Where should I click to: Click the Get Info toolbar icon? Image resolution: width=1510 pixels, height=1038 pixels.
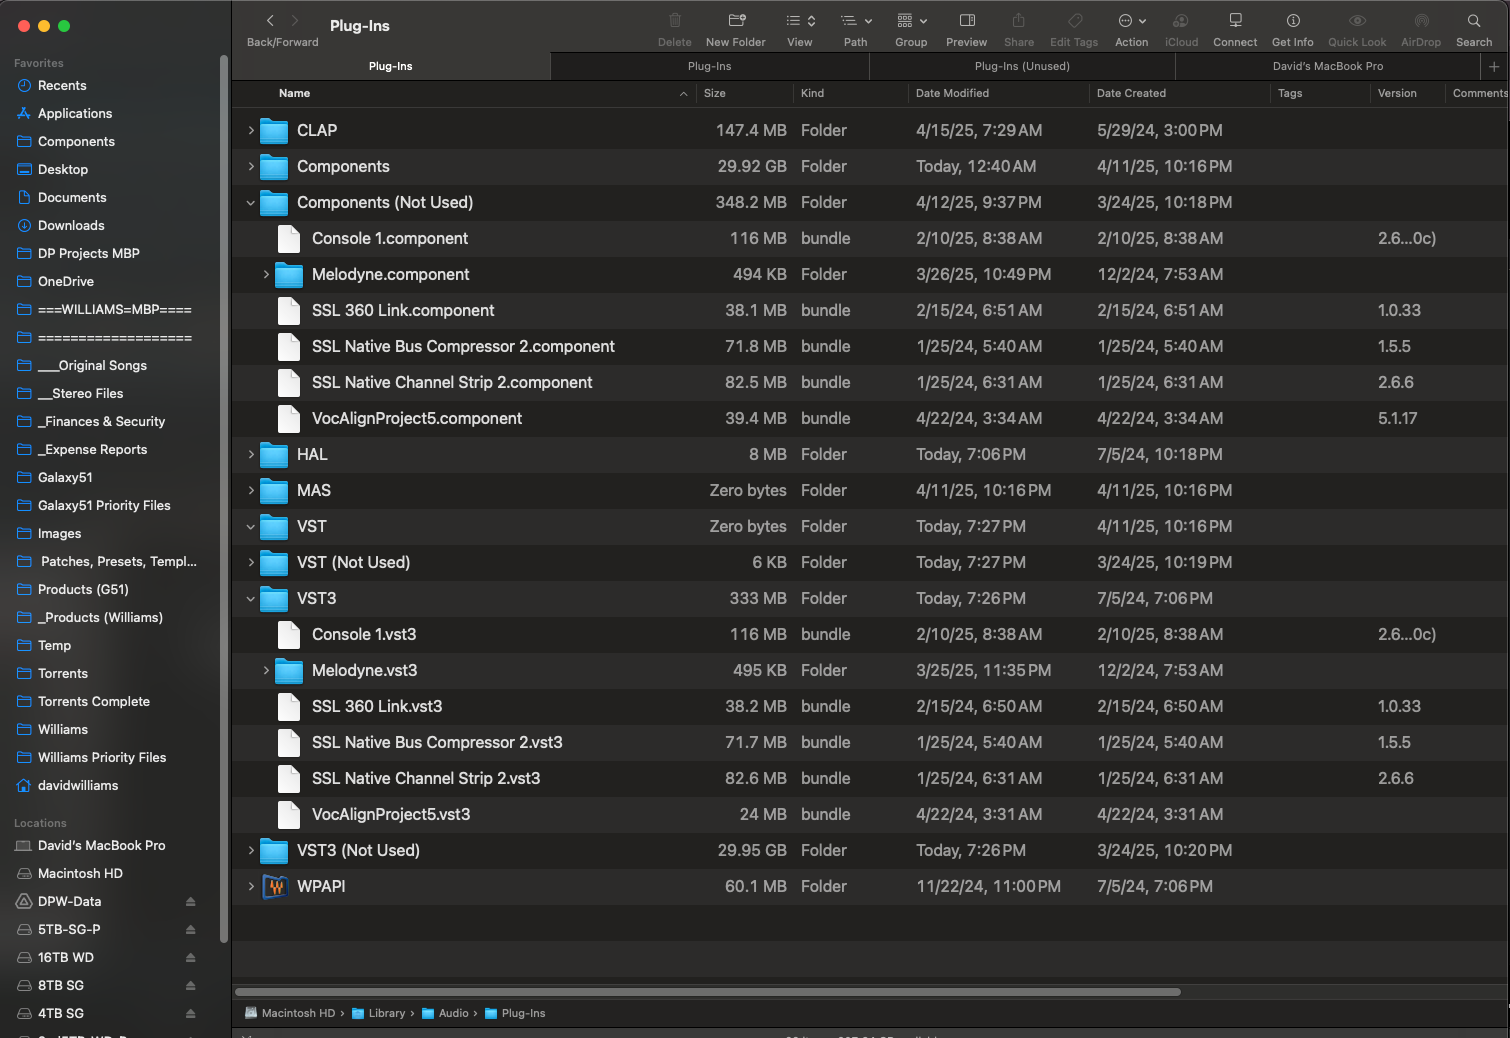click(x=1293, y=21)
